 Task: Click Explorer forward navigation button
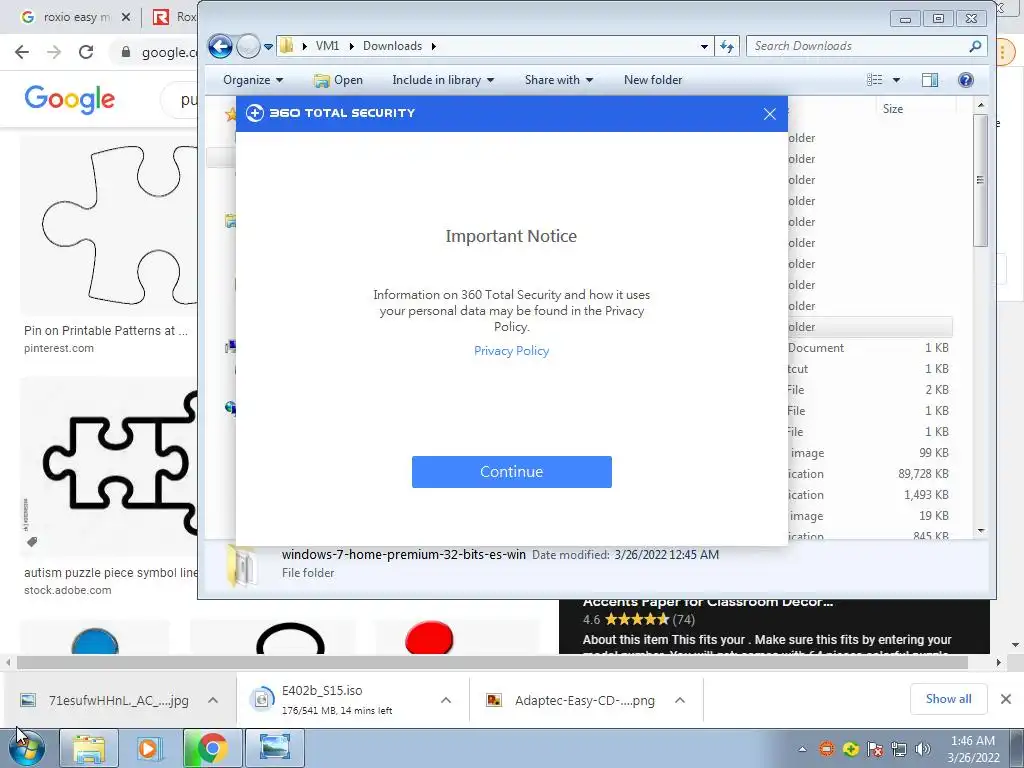(x=248, y=46)
